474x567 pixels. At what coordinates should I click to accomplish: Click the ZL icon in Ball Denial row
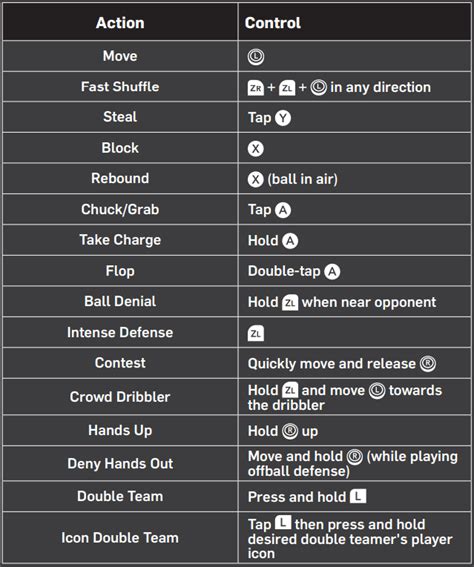pos(290,303)
